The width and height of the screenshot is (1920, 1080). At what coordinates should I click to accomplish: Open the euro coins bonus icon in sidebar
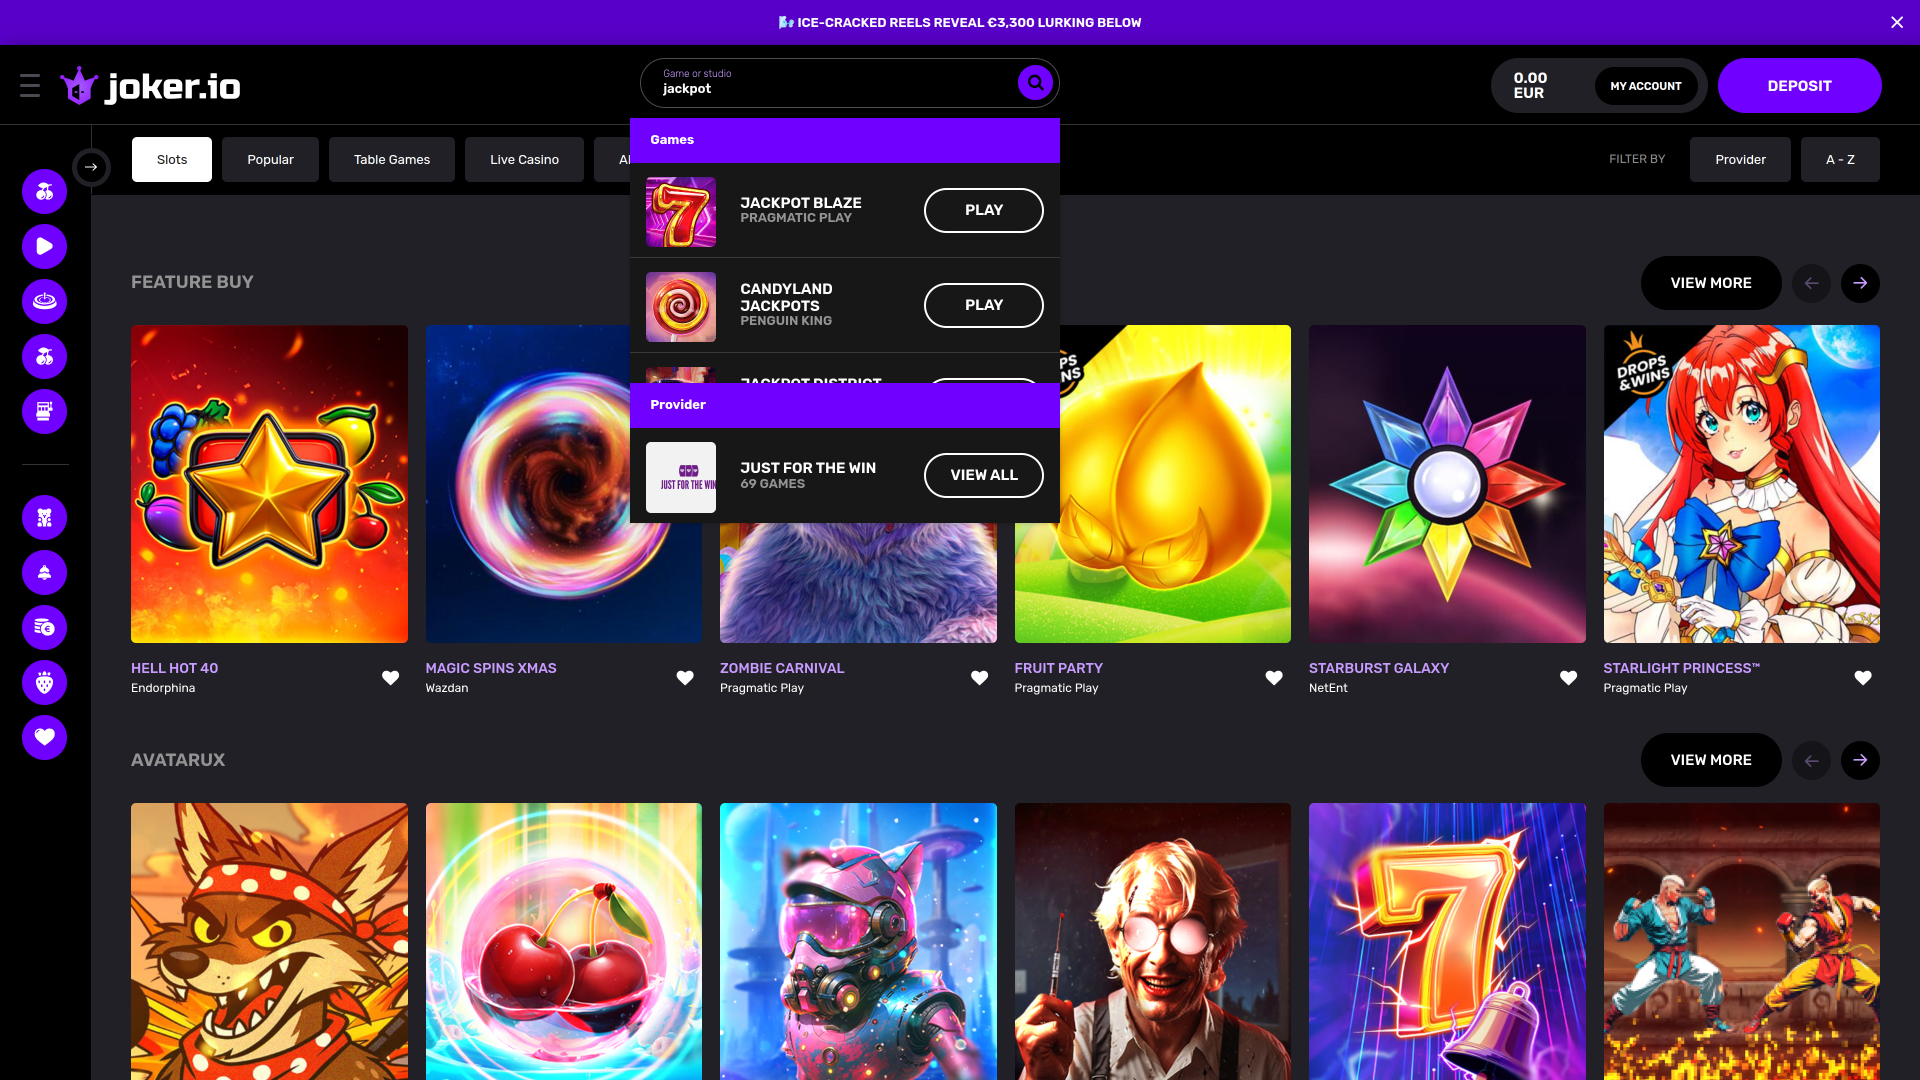coord(44,628)
